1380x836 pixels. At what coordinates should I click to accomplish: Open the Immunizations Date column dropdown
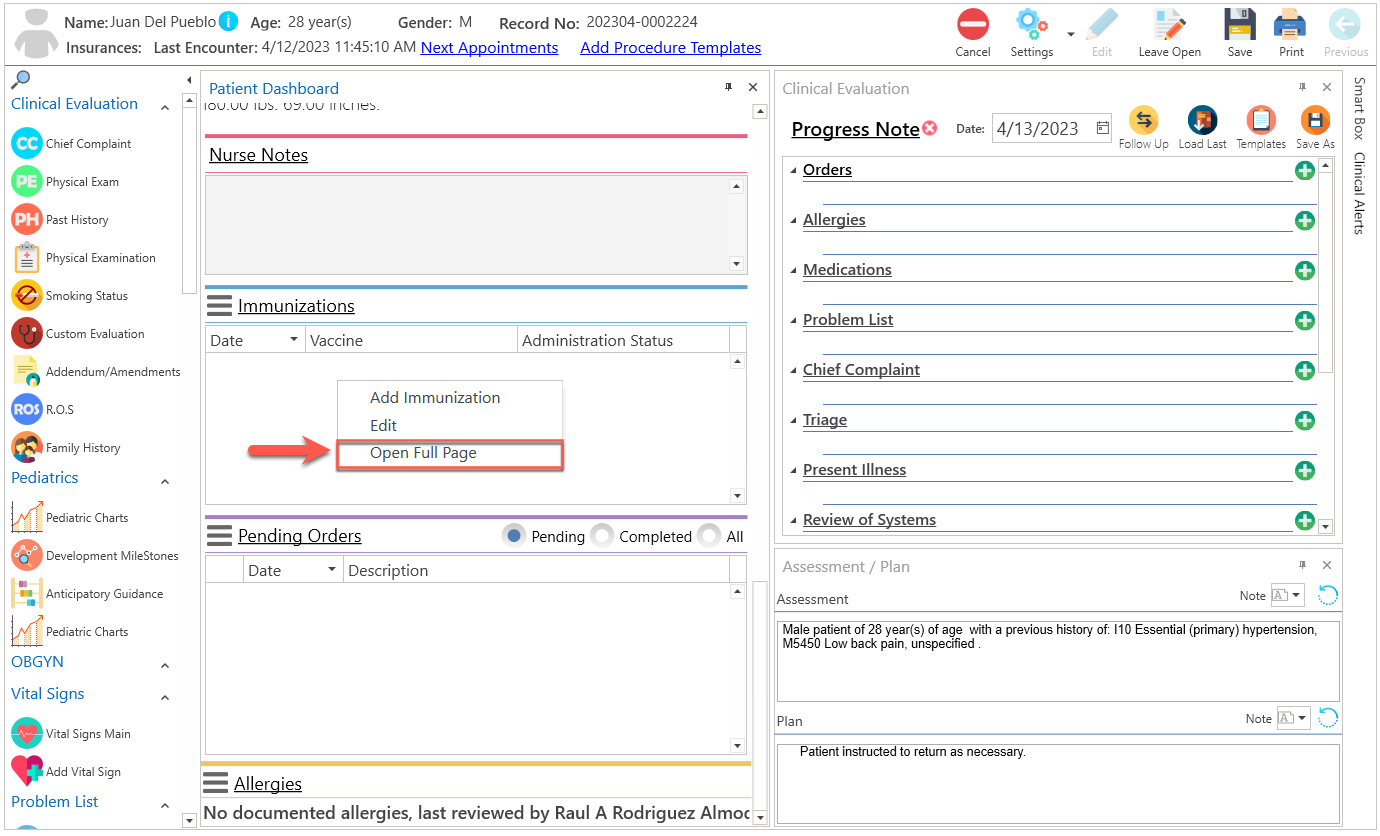[x=293, y=340]
